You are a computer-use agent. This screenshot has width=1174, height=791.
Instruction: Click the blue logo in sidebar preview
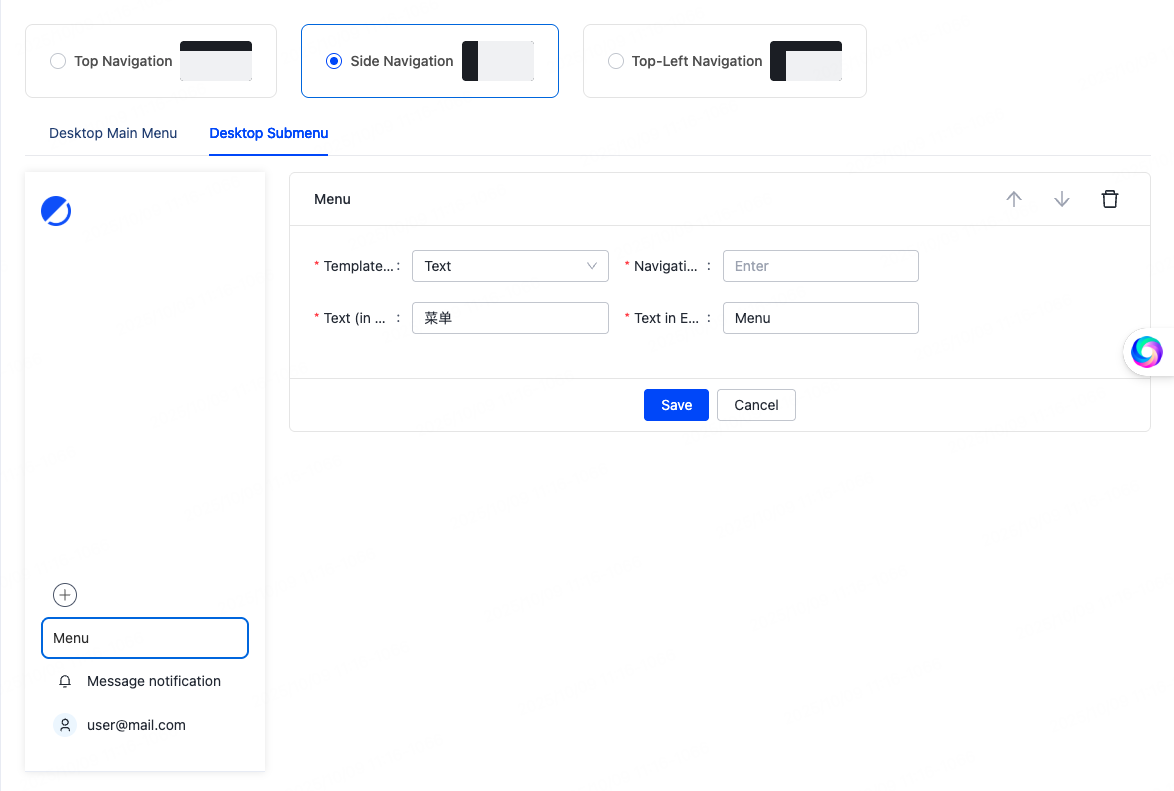point(56,211)
